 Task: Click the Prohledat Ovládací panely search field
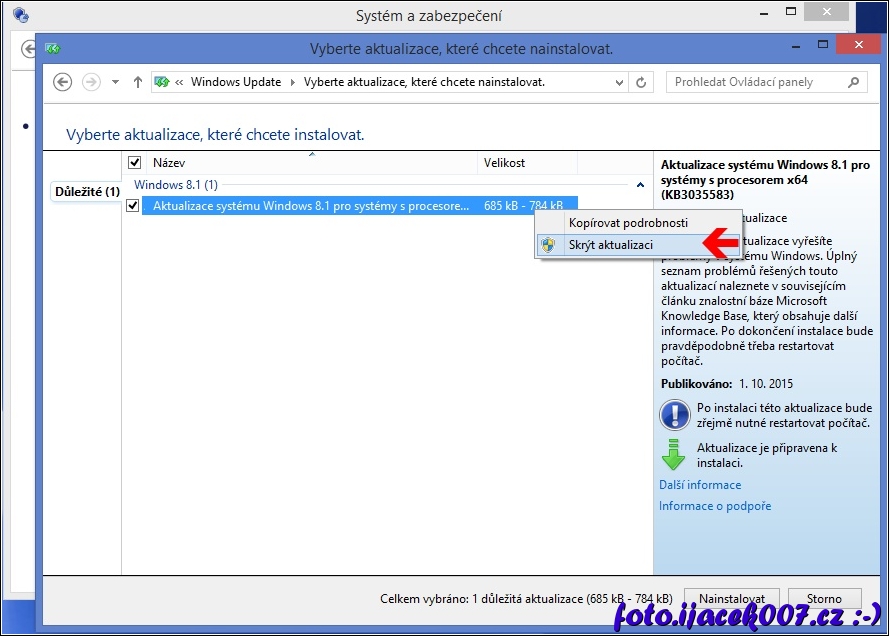pos(760,82)
